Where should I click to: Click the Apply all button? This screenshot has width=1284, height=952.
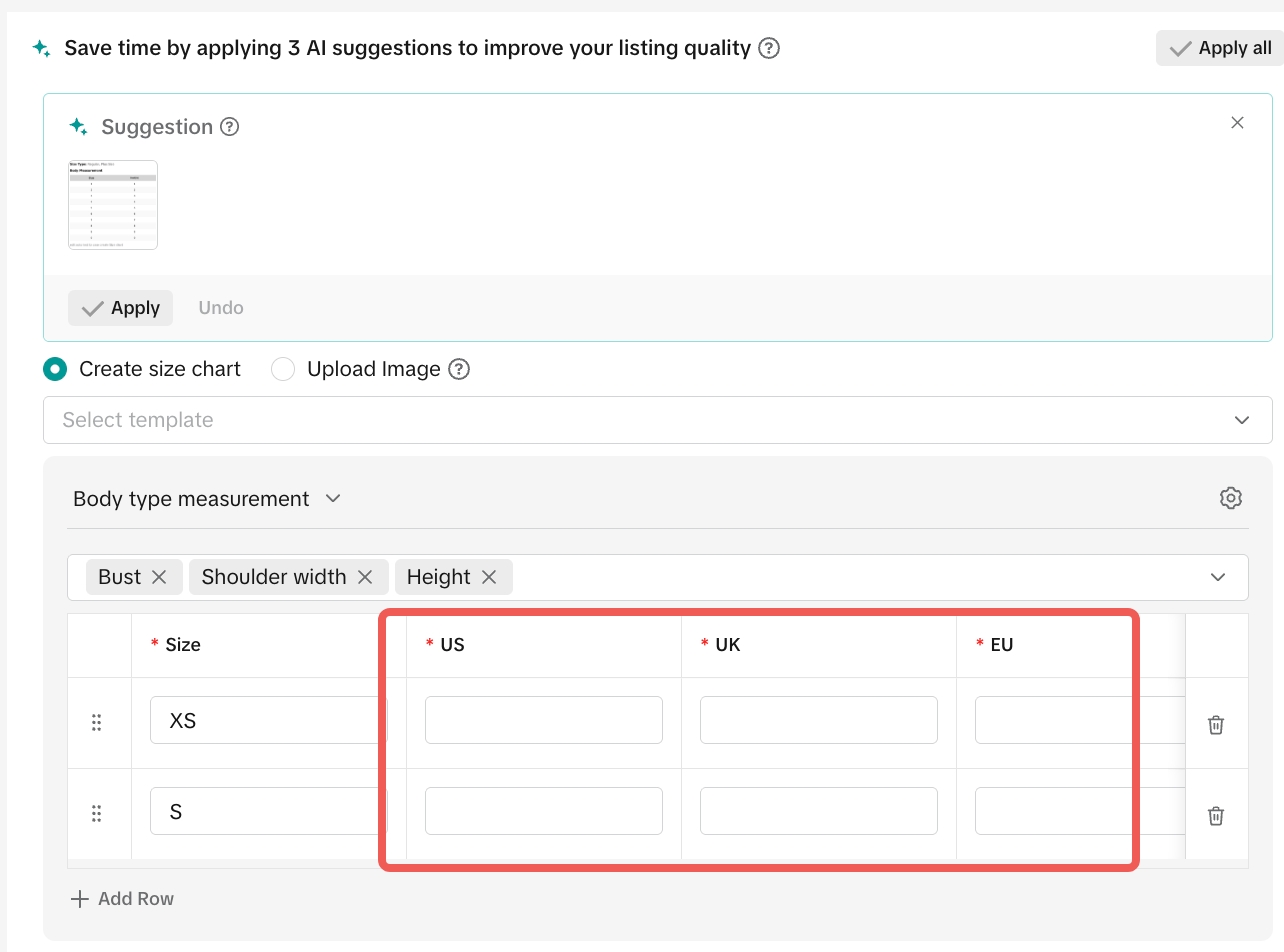click(x=1220, y=48)
